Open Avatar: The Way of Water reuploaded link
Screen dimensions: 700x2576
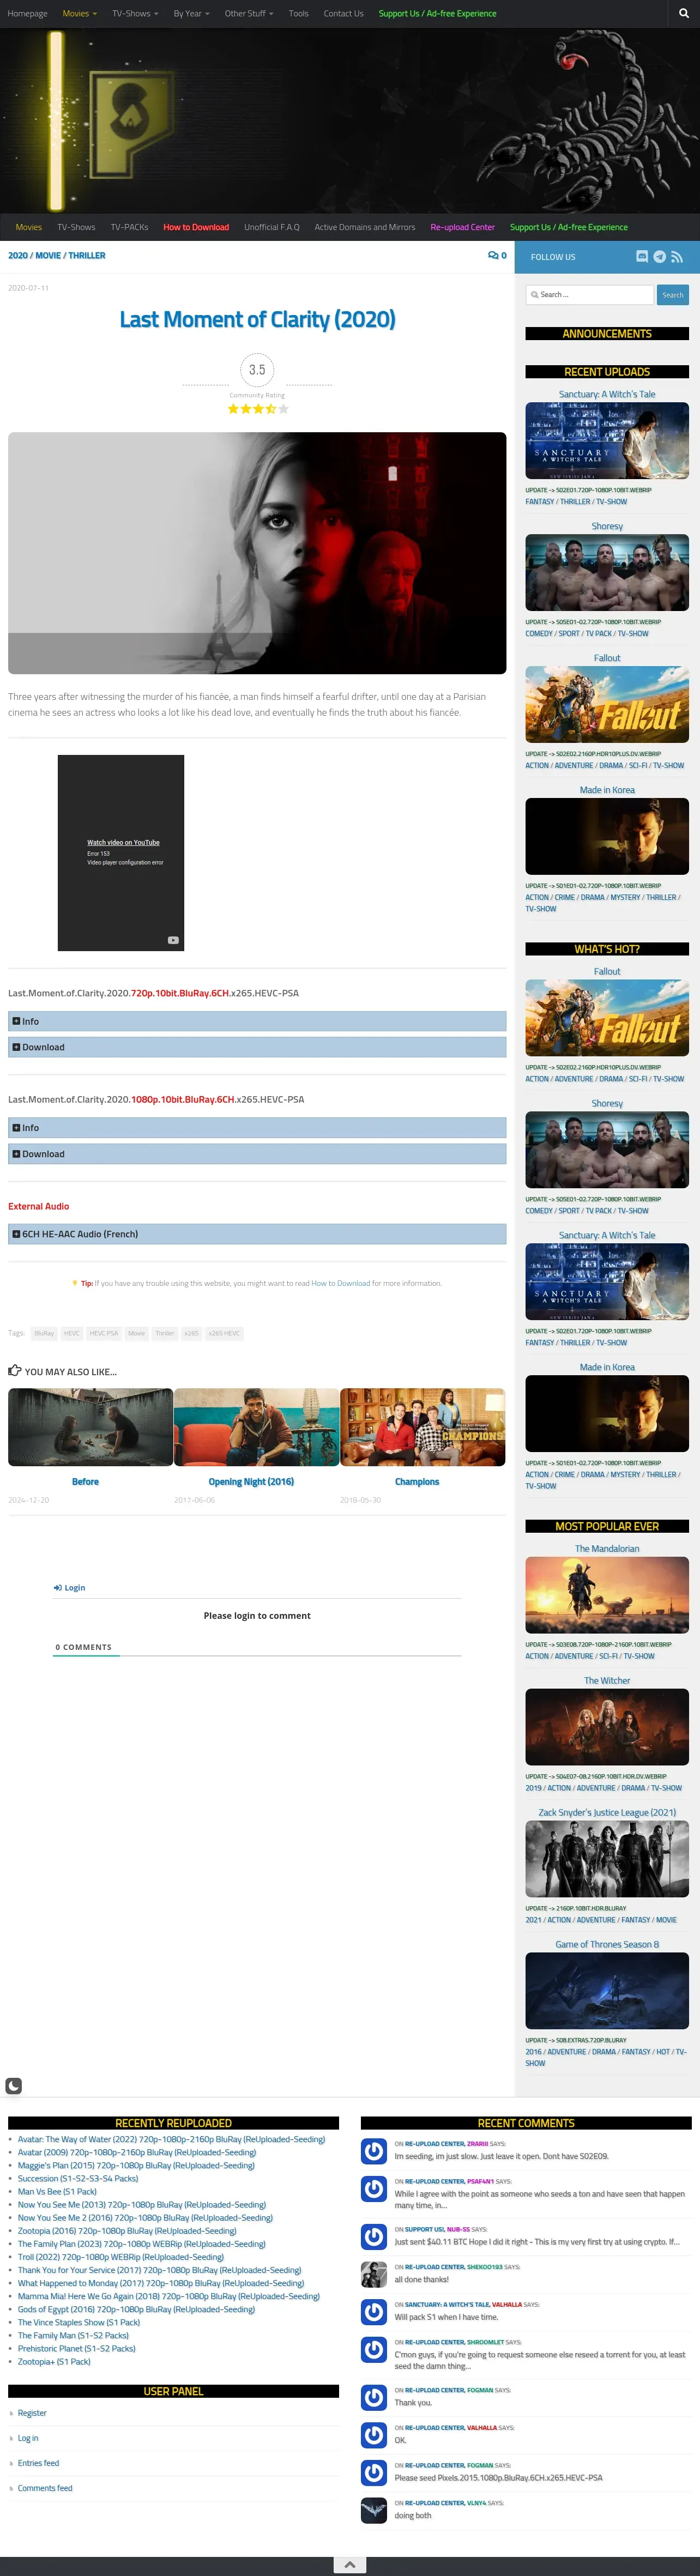coord(171,2139)
